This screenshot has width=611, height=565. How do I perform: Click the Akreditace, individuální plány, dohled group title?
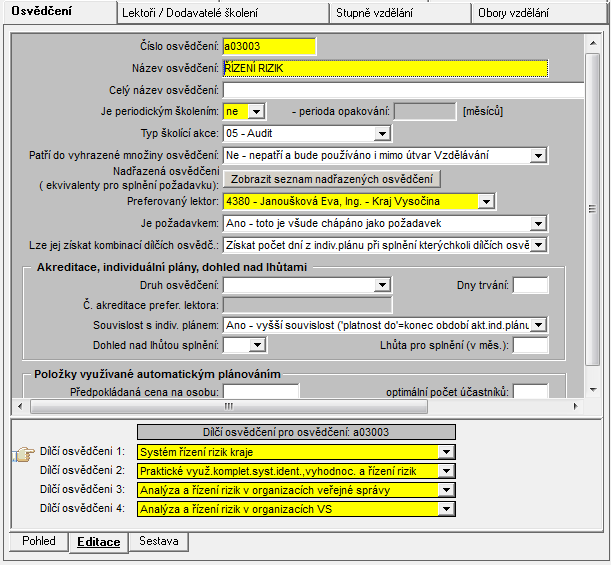tap(172, 267)
